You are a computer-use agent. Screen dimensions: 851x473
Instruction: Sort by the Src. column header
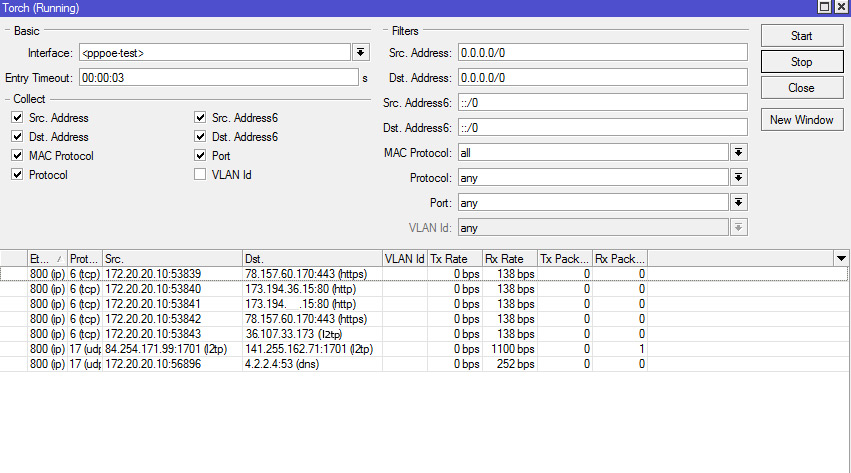pos(172,259)
